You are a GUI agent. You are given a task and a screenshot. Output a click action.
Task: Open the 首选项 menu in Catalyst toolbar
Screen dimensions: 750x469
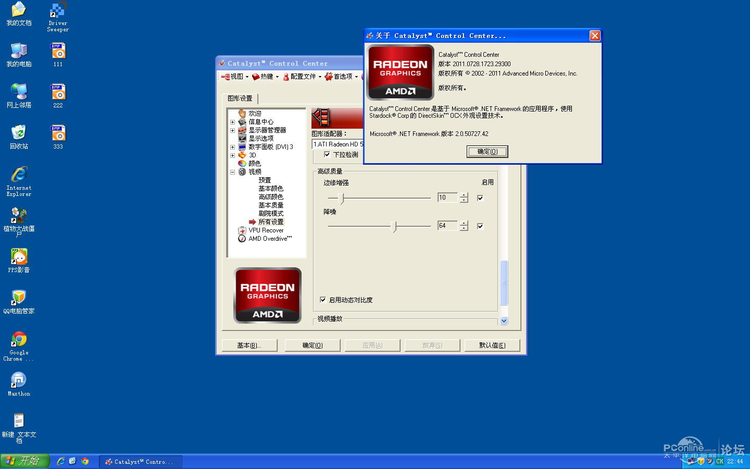click(341, 76)
